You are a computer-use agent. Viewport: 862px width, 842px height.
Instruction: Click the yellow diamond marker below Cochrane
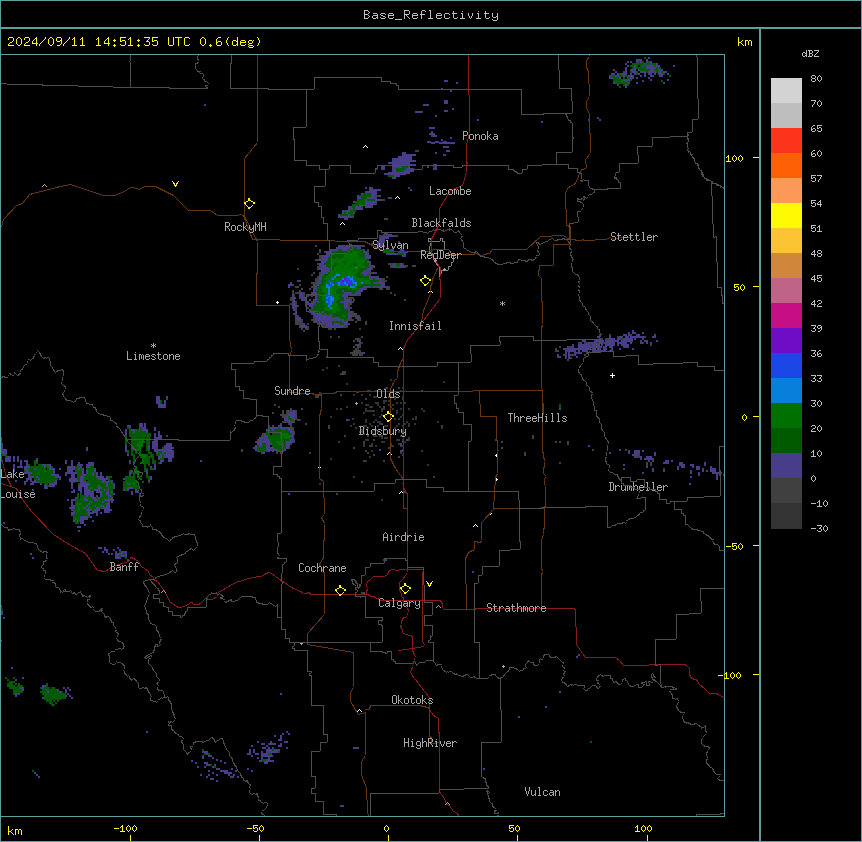click(340, 590)
